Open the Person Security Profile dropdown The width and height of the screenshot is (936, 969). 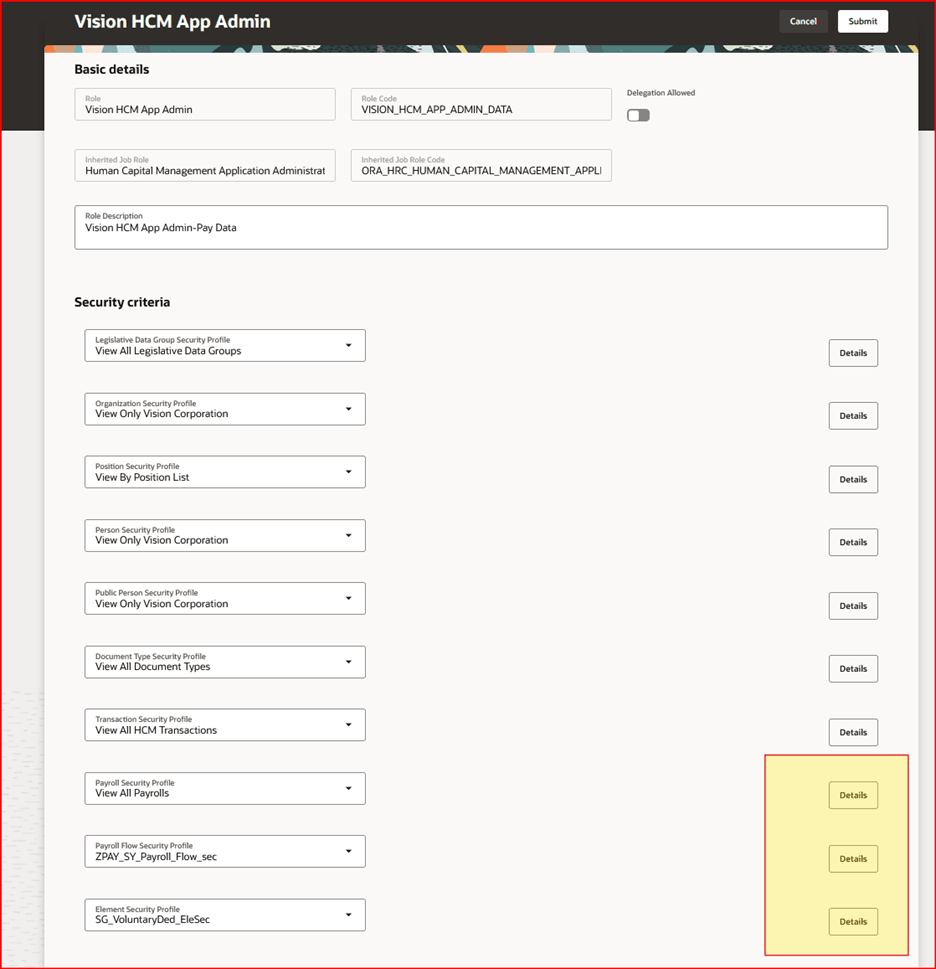point(225,536)
